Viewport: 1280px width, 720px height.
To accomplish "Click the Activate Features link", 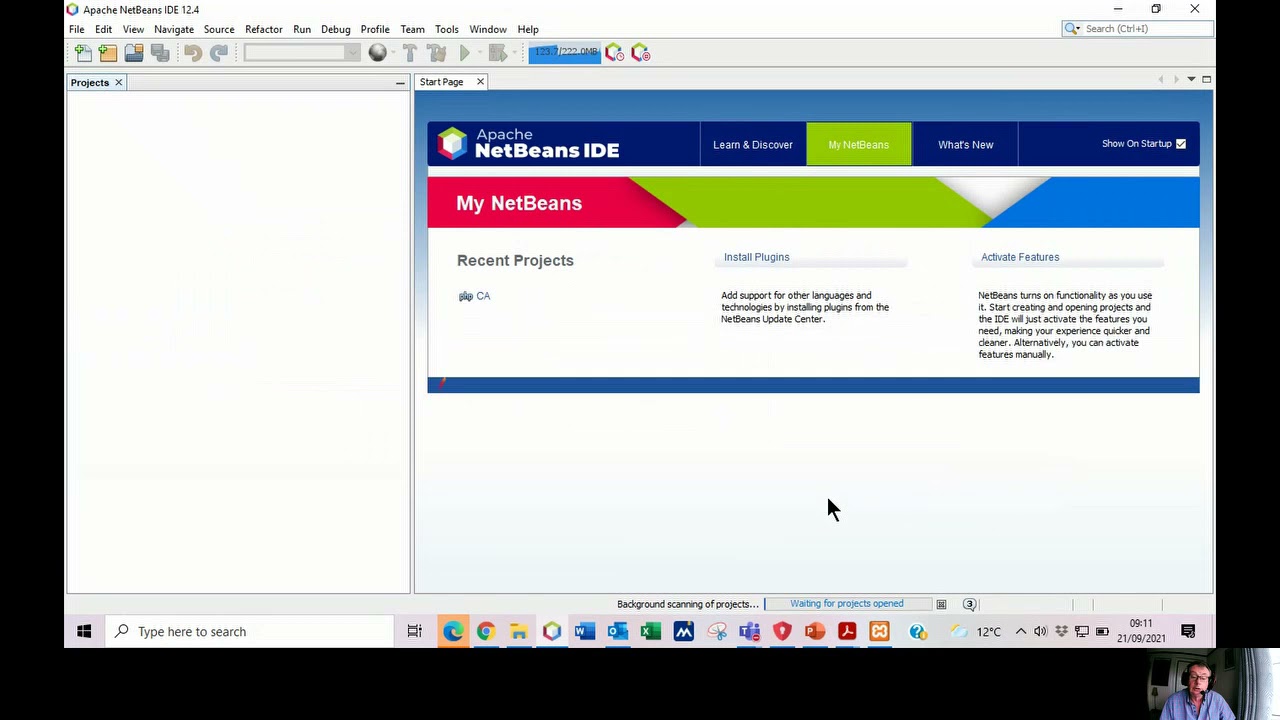I will point(1020,257).
